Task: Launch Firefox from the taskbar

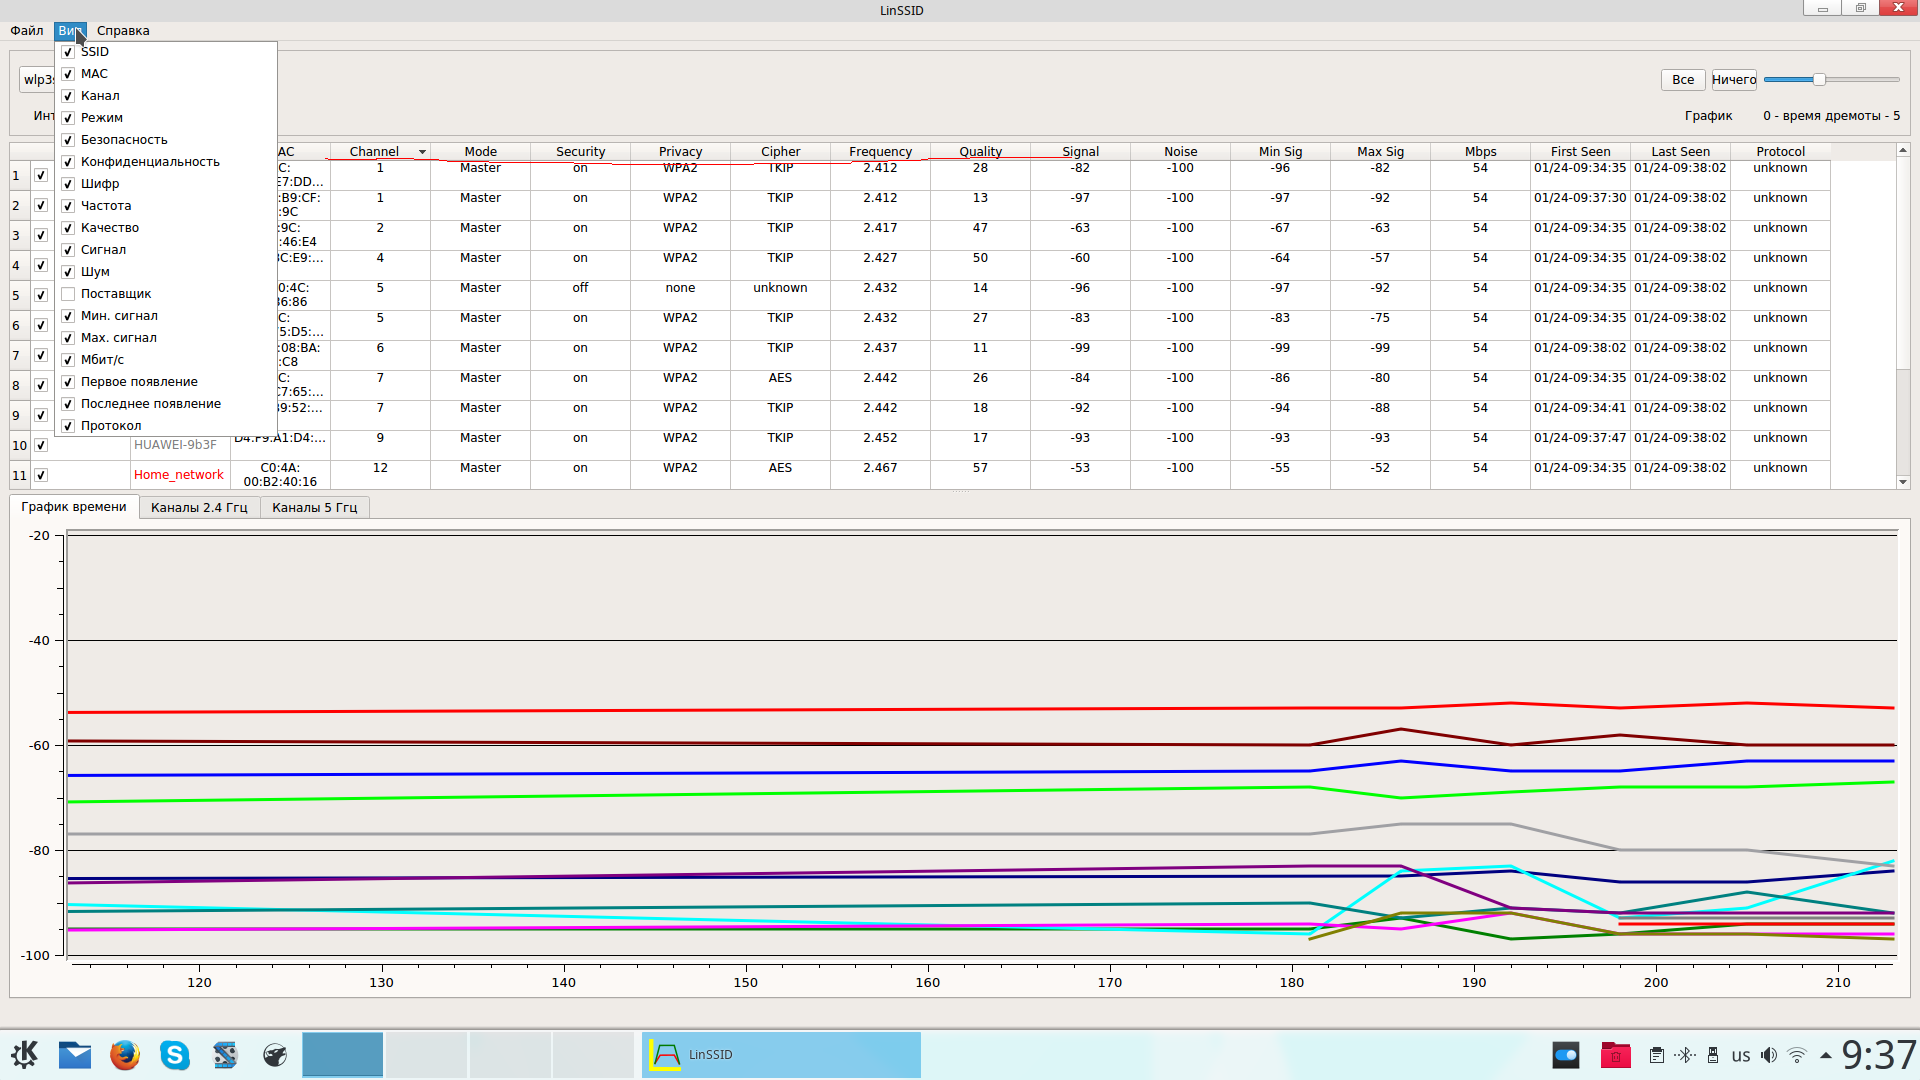Action: pyautogui.click(x=125, y=1054)
